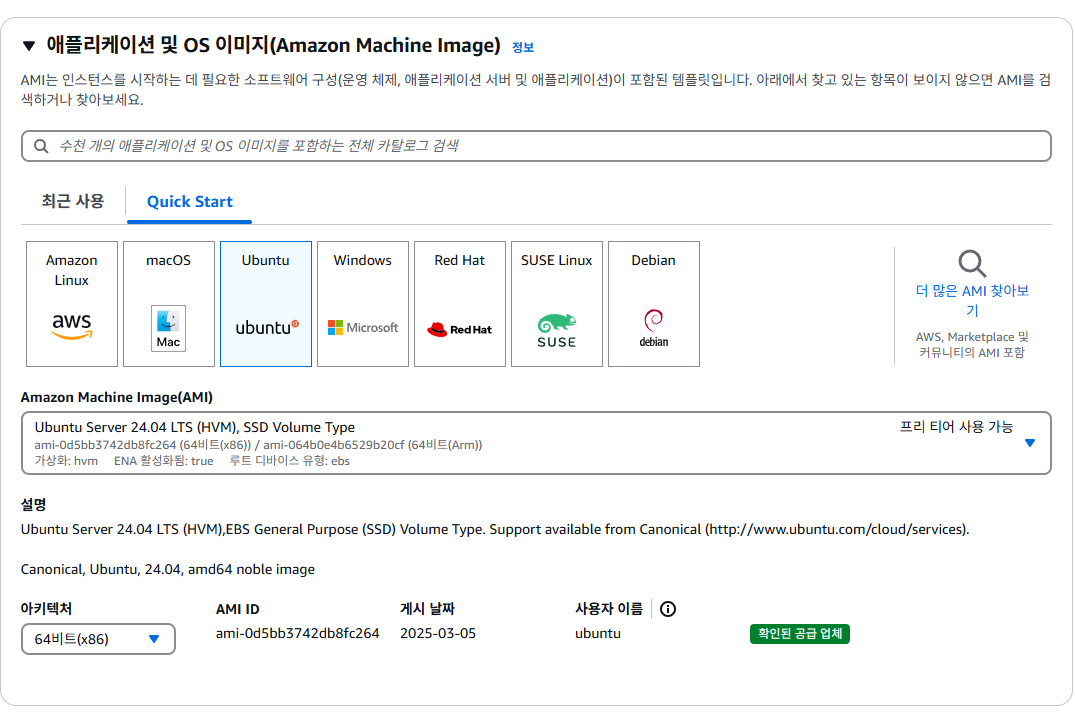This screenshot has height=721, width=1075.
Task: Select the macOS AMI card
Action: (169, 304)
